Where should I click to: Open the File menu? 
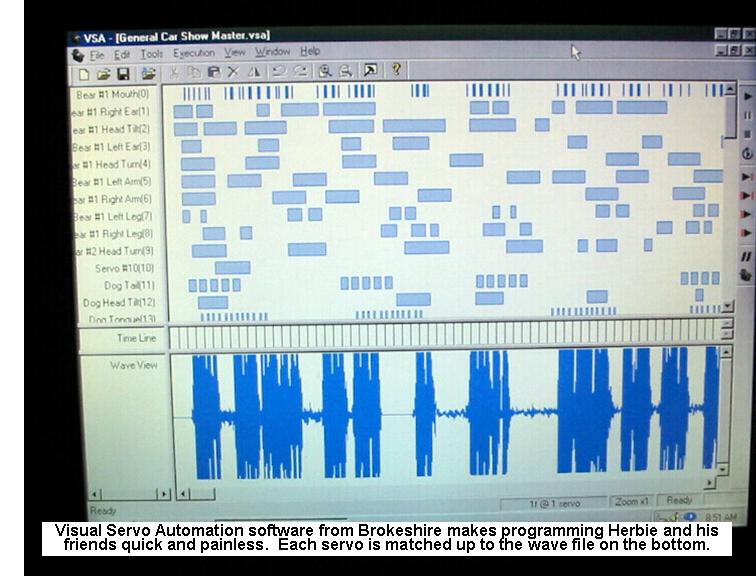tap(97, 54)
